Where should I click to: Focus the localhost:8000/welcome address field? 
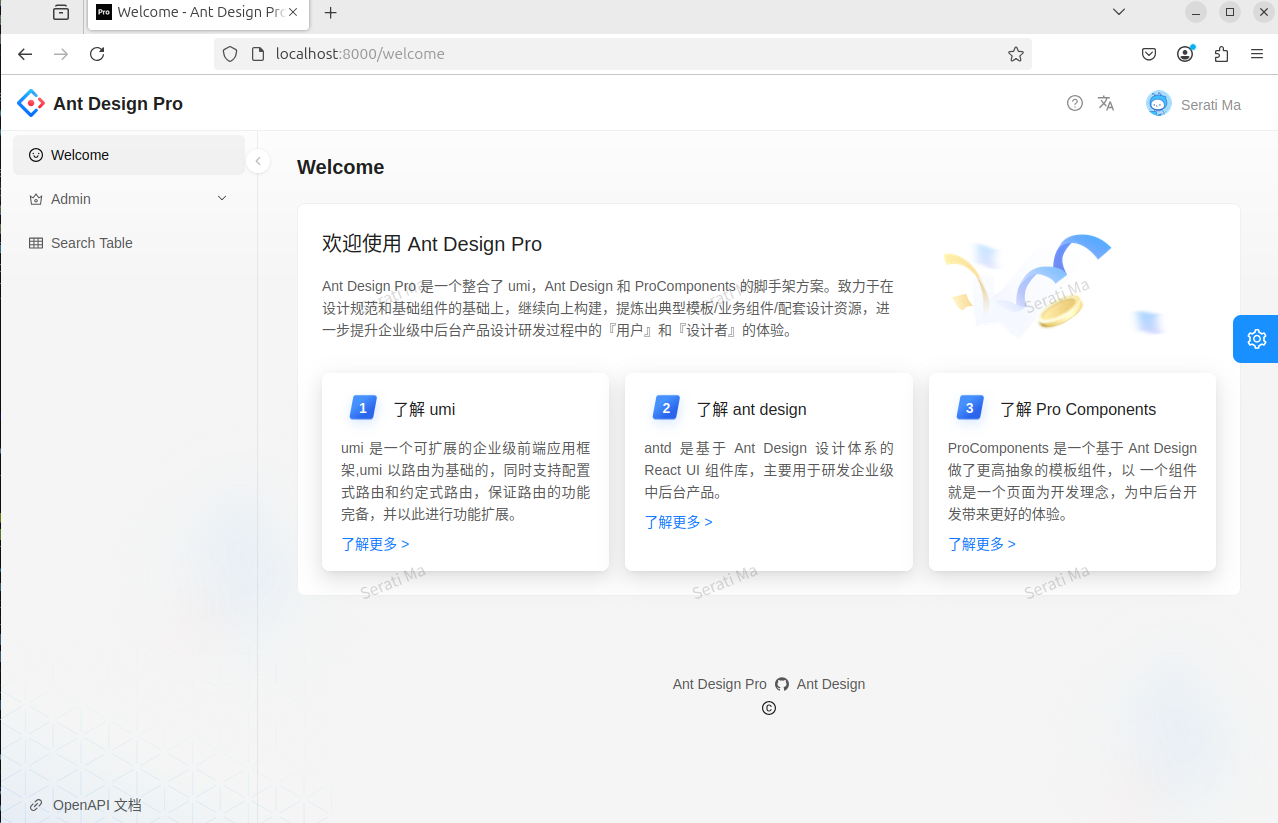(623, 54)
